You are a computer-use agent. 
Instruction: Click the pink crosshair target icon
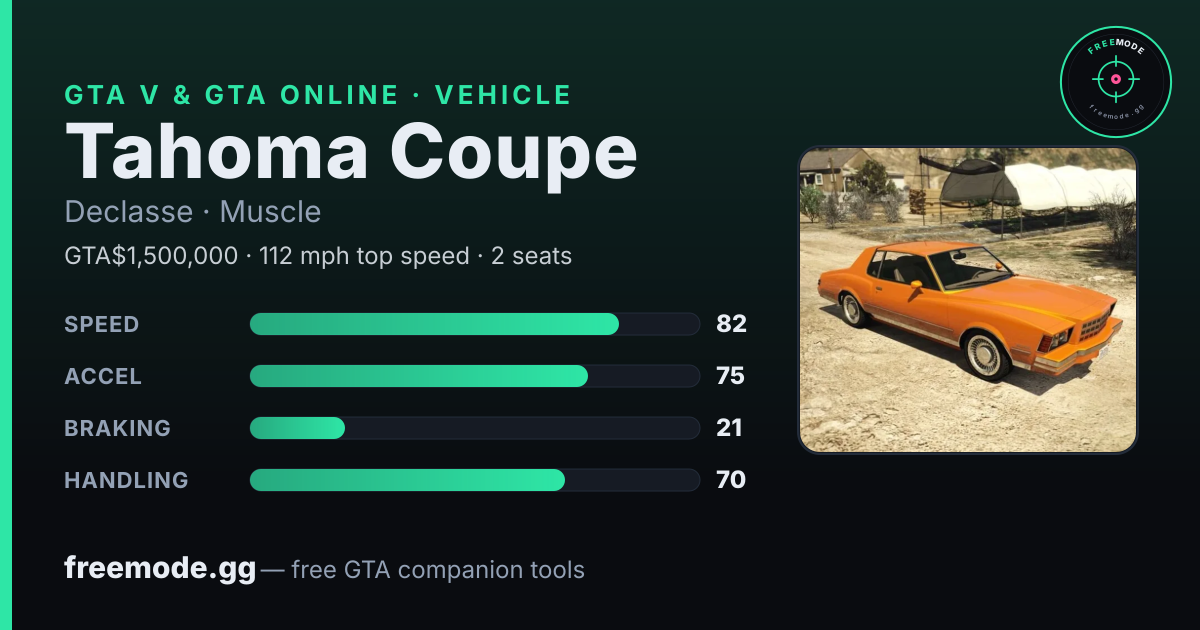[1115, 78]
